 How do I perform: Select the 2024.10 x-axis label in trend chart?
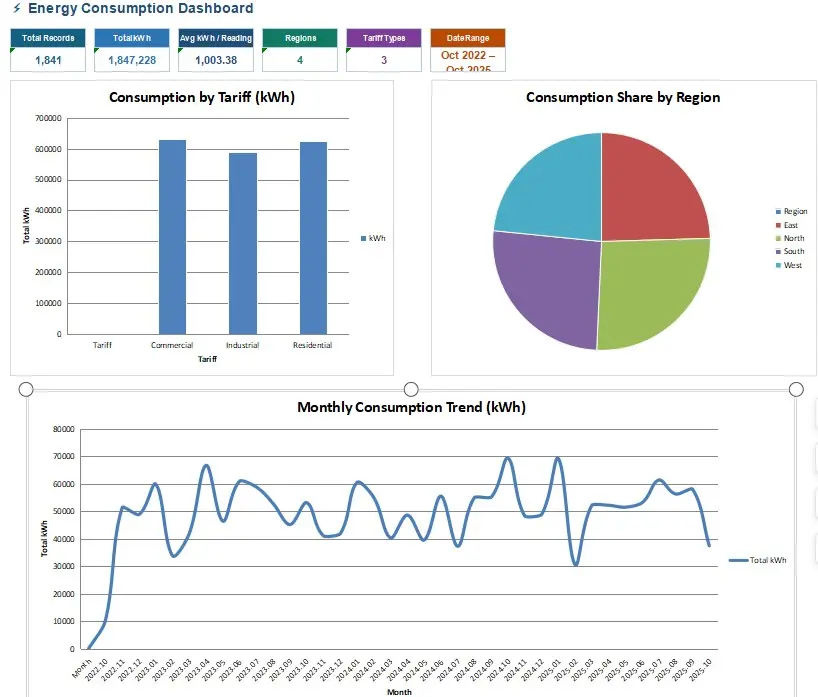(499, 670)
